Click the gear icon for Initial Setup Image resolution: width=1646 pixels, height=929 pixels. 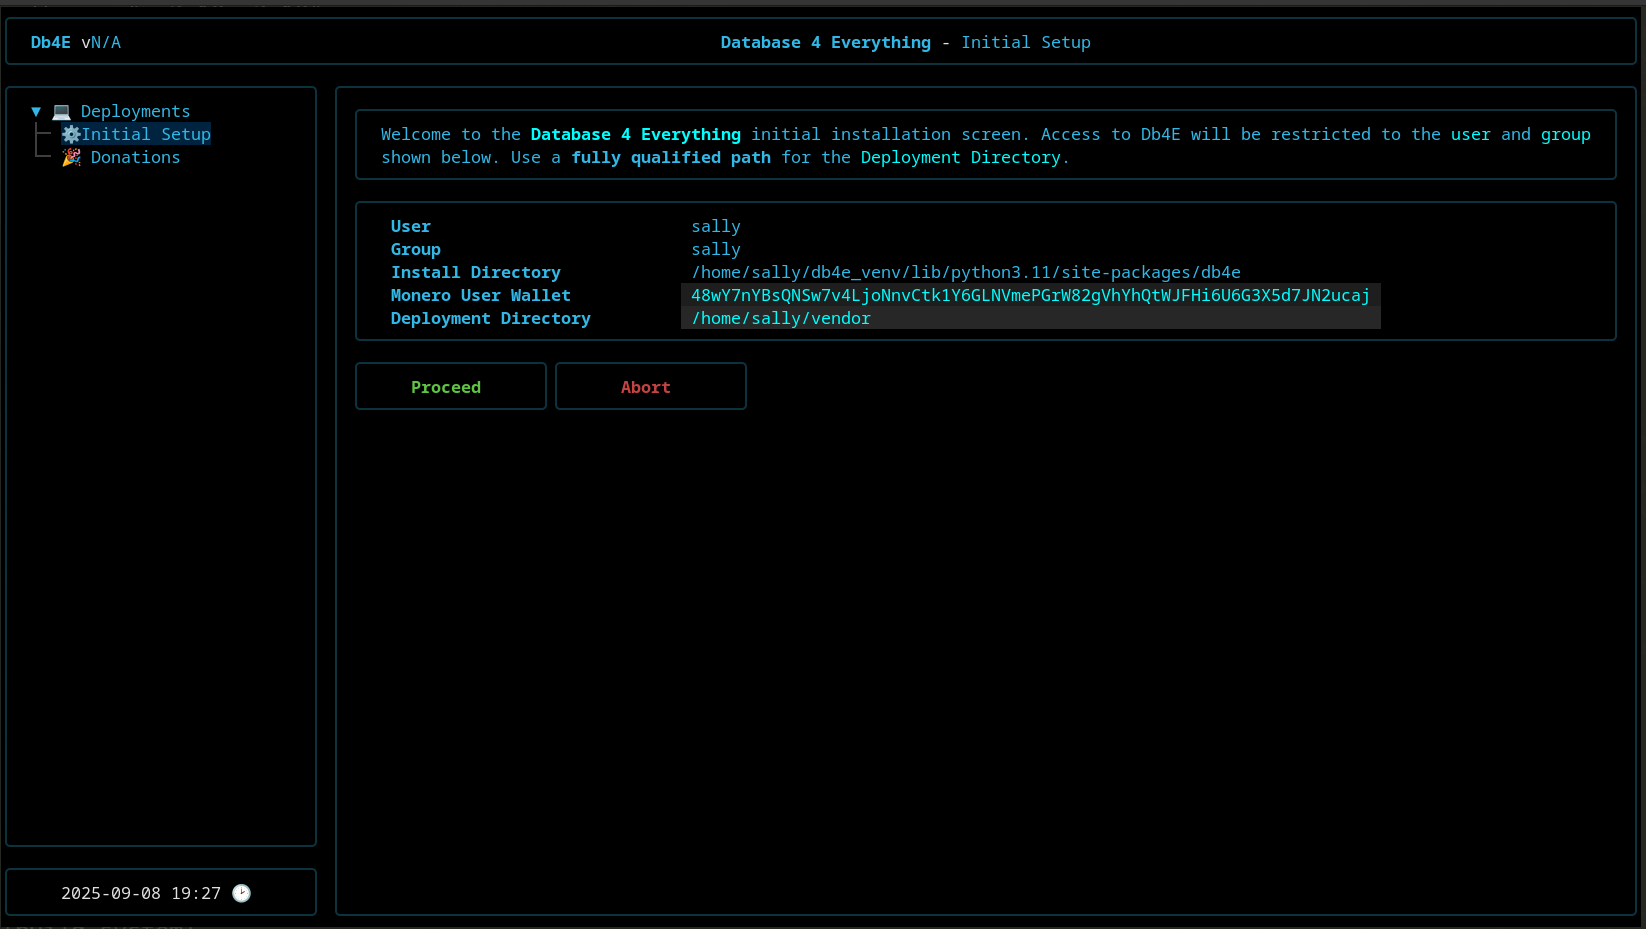pos(71,135)
